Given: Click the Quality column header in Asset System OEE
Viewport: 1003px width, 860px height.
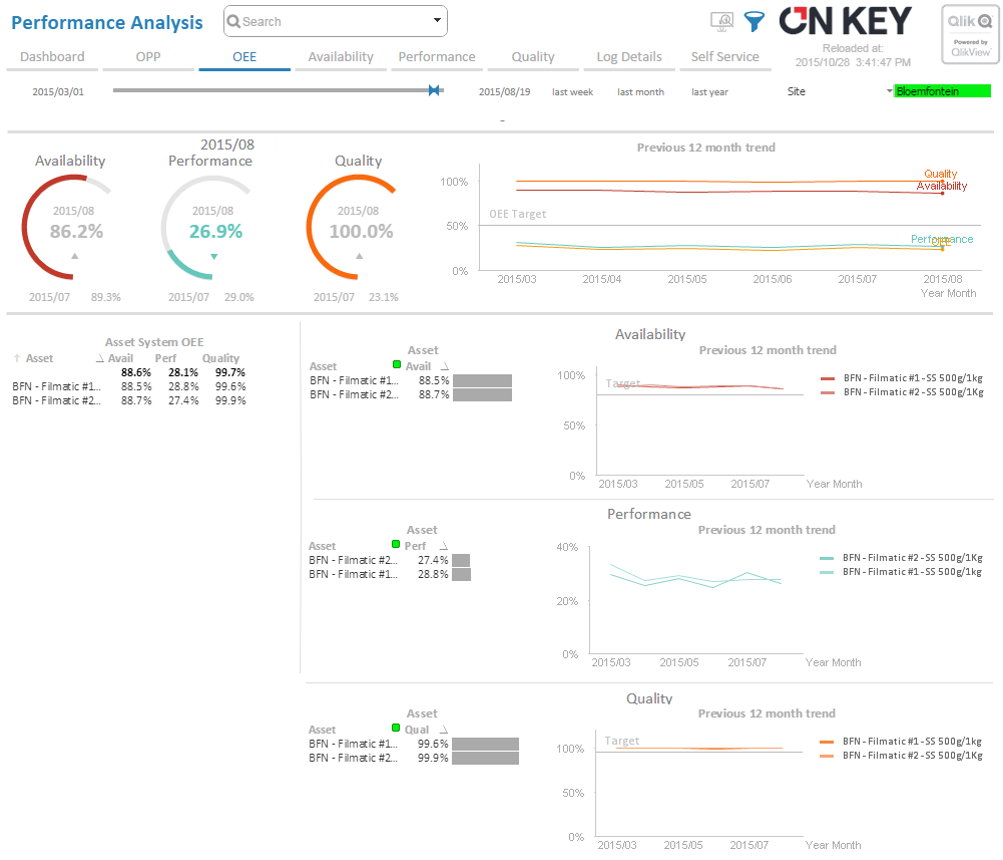Looking at the screenshot, I should click(x=221, y=358).
